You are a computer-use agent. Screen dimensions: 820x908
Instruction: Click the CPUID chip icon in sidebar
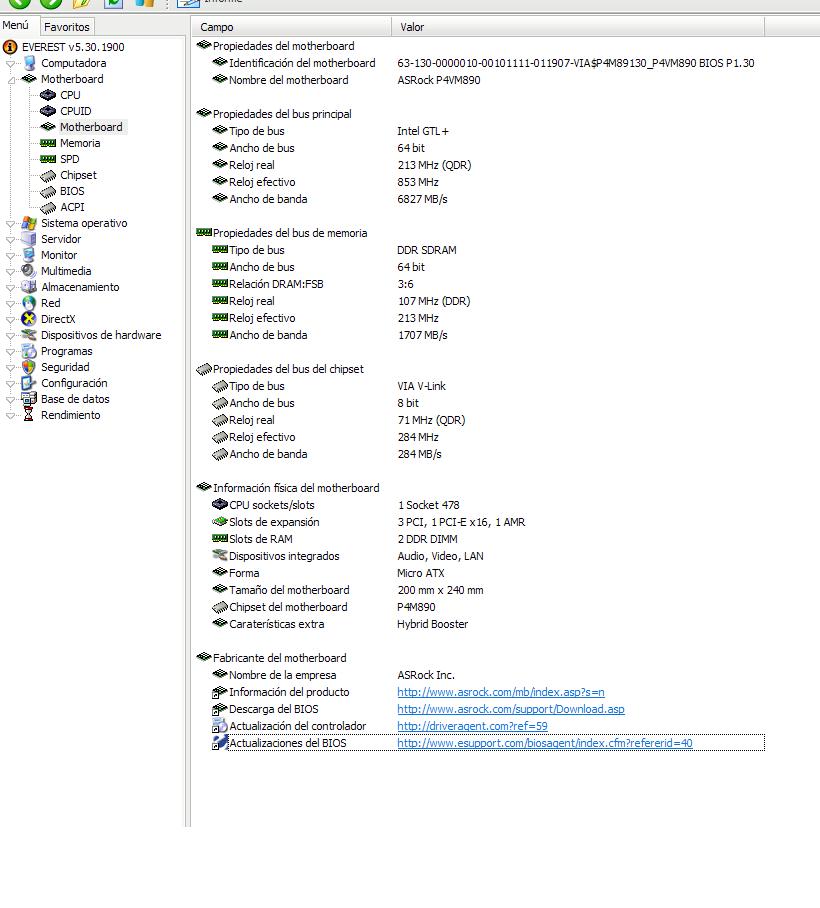pyautogui.click(x=47, y=111)
